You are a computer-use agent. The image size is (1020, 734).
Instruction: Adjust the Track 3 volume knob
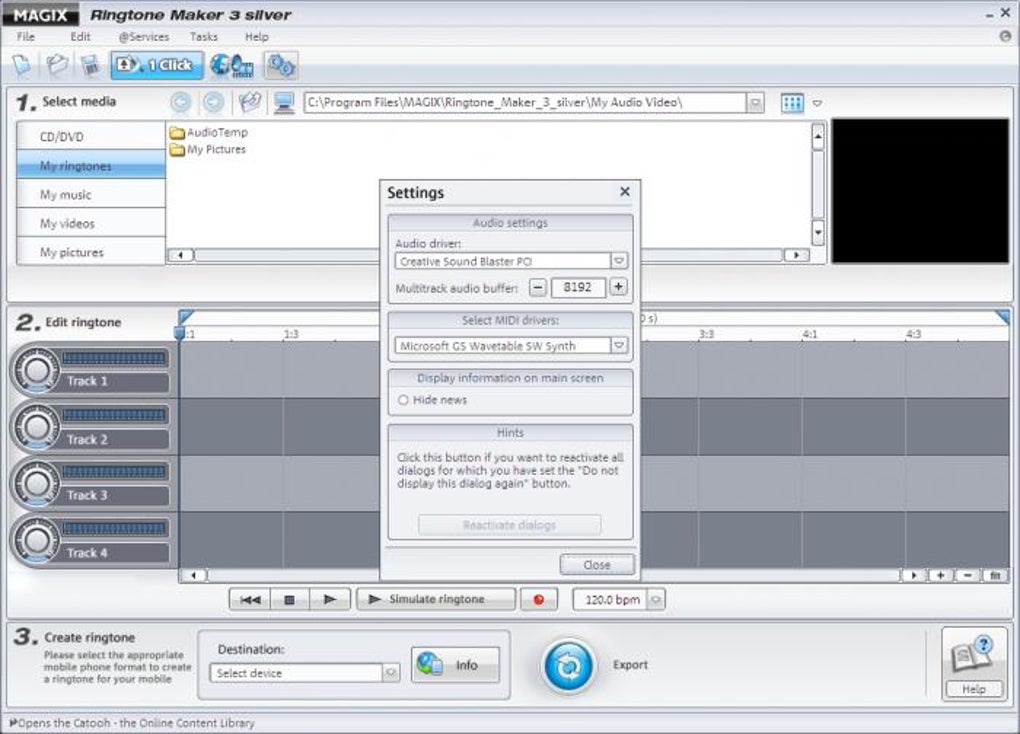pyautogui.click(x=36, y=483)
